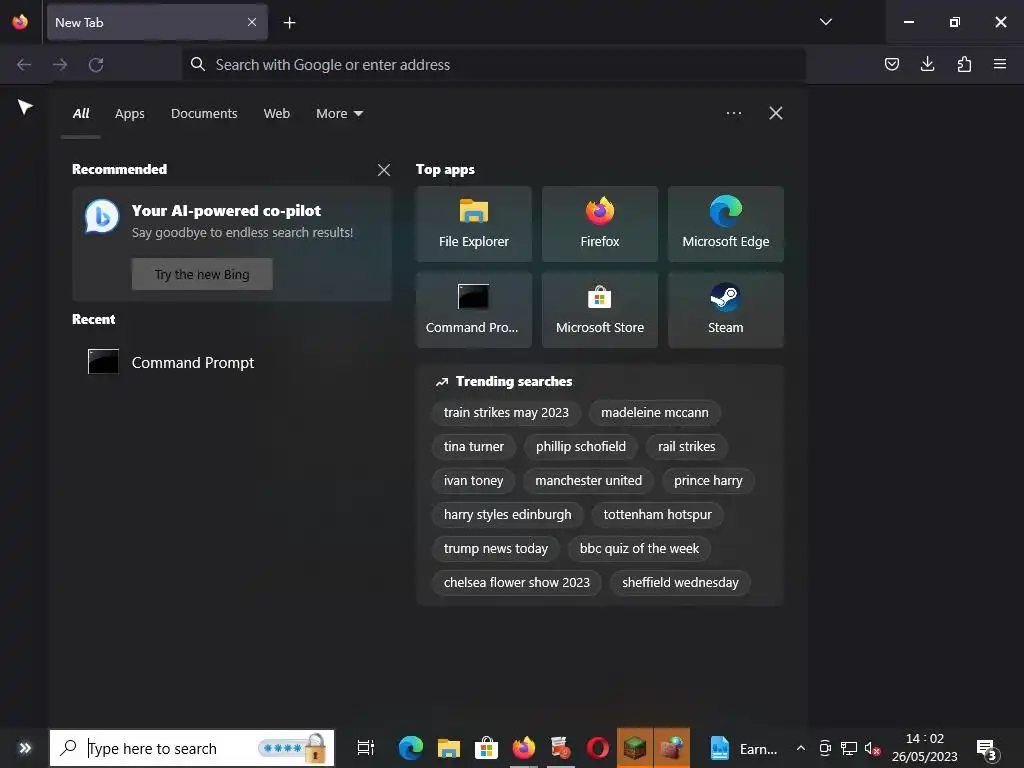Image resolution: width=1024 pixels, height=768 pixels.
Task: Click the tina turner trending chip
Action: 473,447
